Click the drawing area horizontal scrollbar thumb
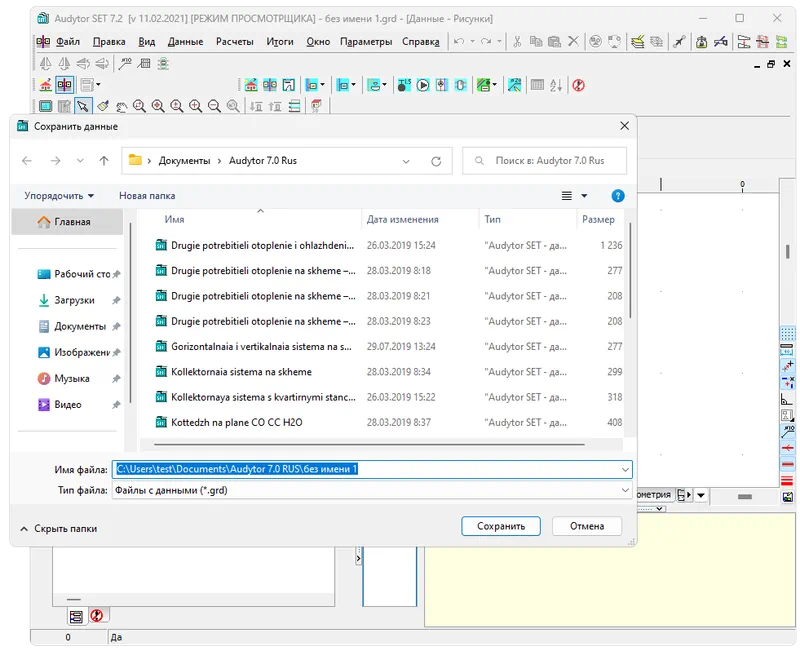800x651 pixels. tap(744, 496)
